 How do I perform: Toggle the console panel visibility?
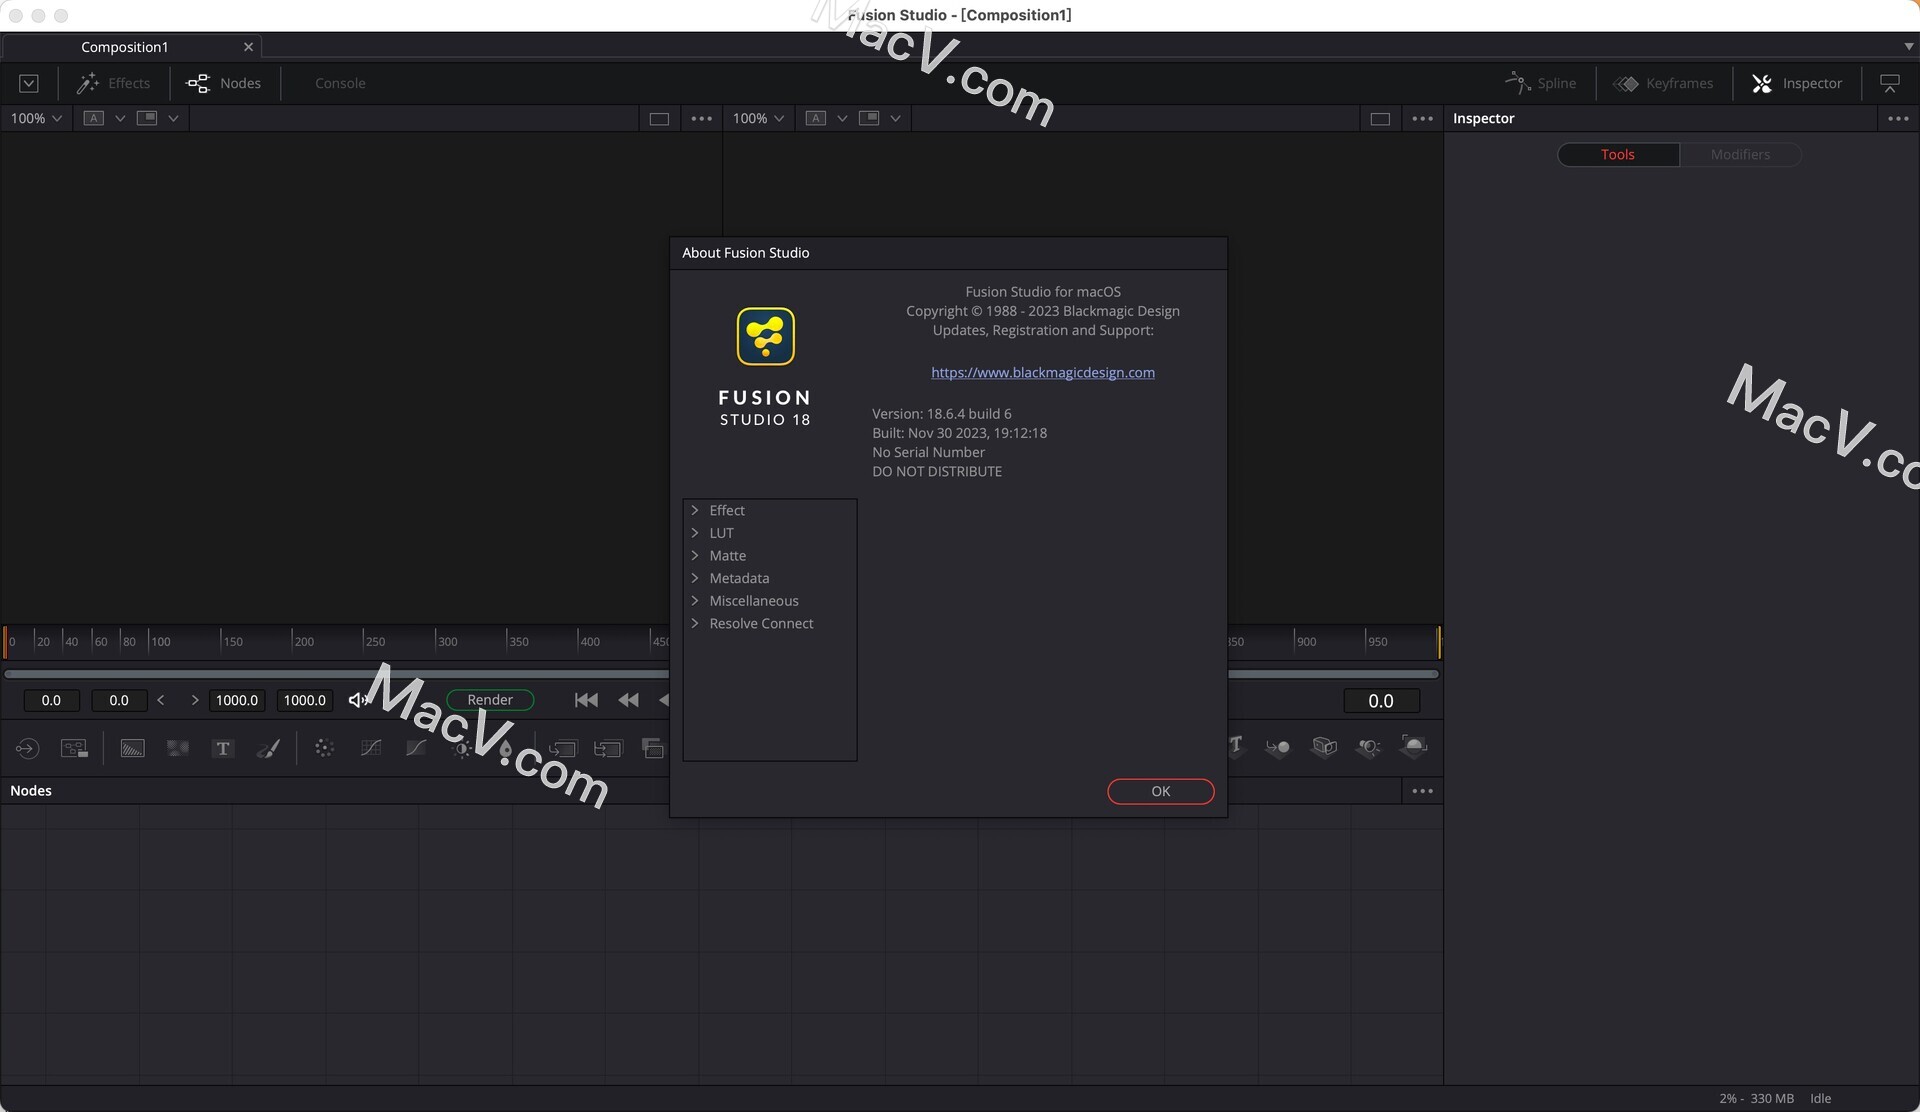pos(339,82)
